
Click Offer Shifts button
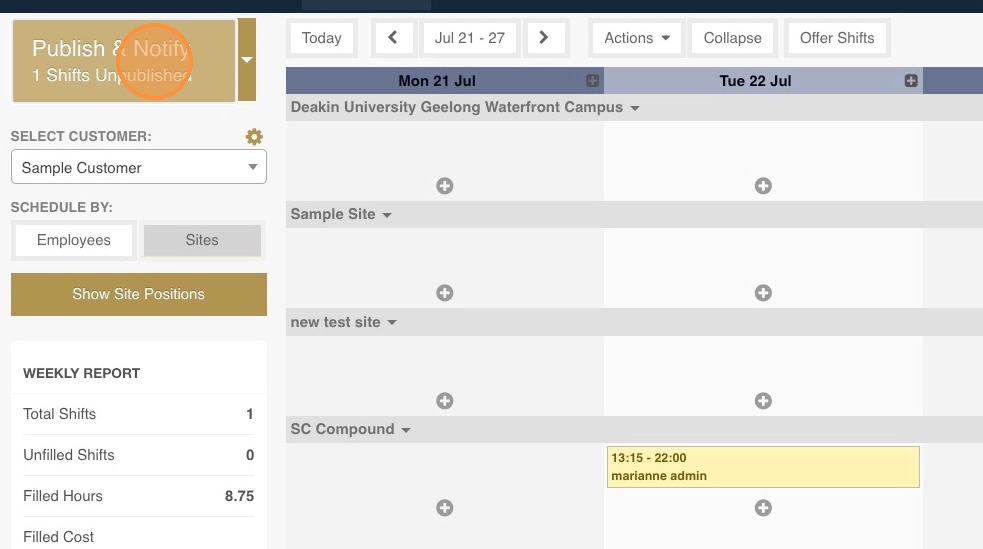coord(837,38)
